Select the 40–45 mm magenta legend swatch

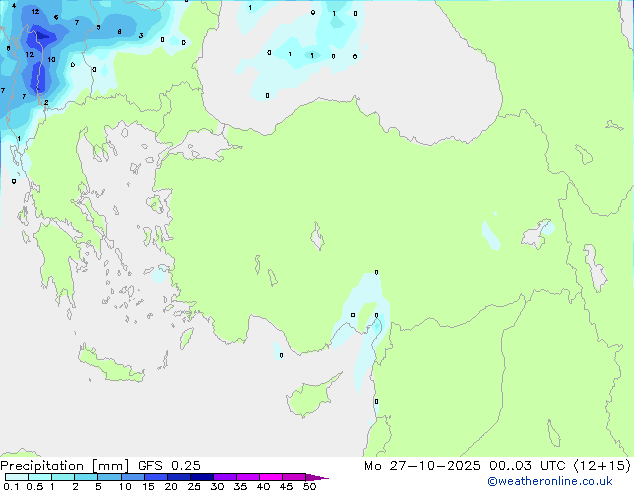pyautogui.click(x=271, y=477)
